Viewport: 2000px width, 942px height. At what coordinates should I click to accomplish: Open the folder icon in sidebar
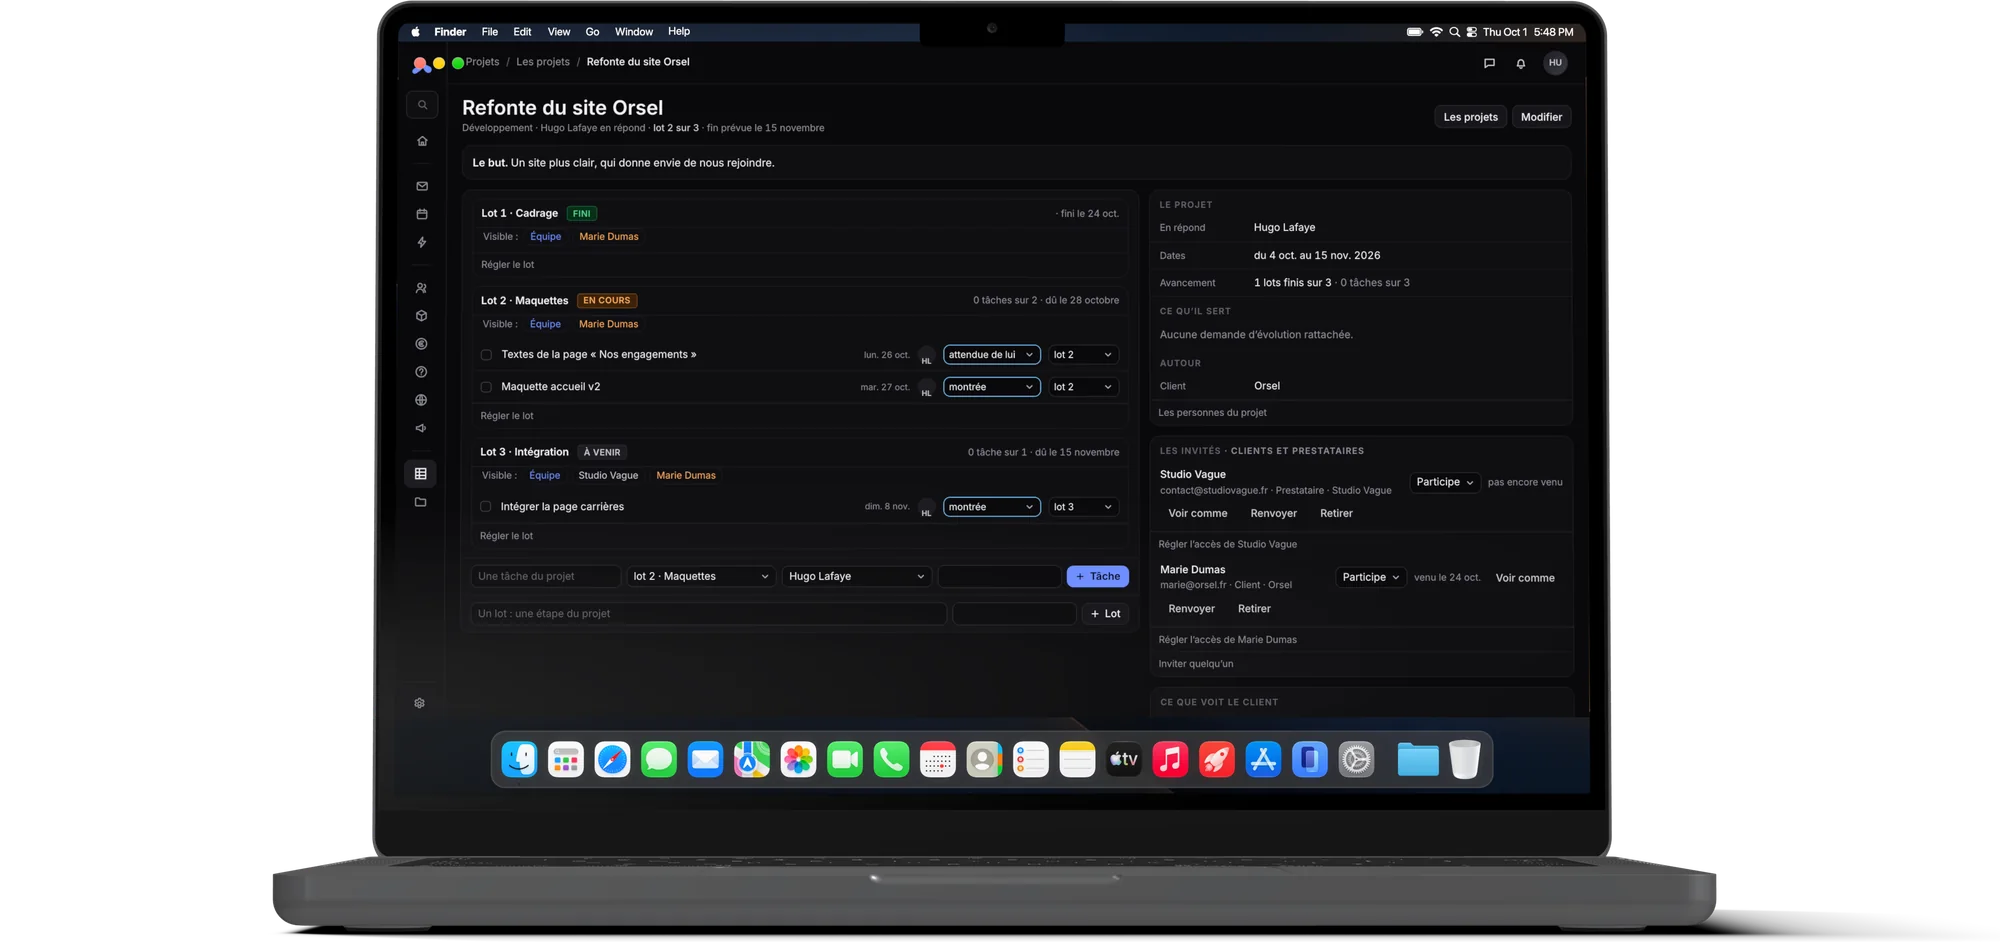pos(421,502)
